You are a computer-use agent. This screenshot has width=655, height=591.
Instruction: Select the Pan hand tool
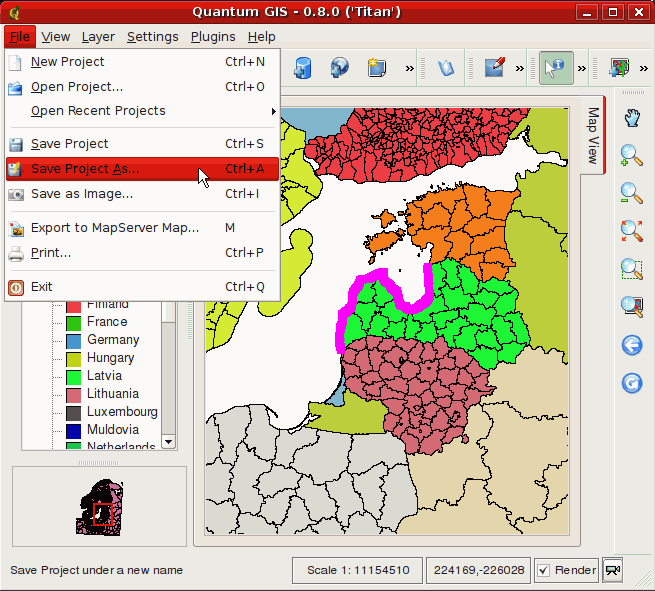pyautogui.click(x=632, y=118)
